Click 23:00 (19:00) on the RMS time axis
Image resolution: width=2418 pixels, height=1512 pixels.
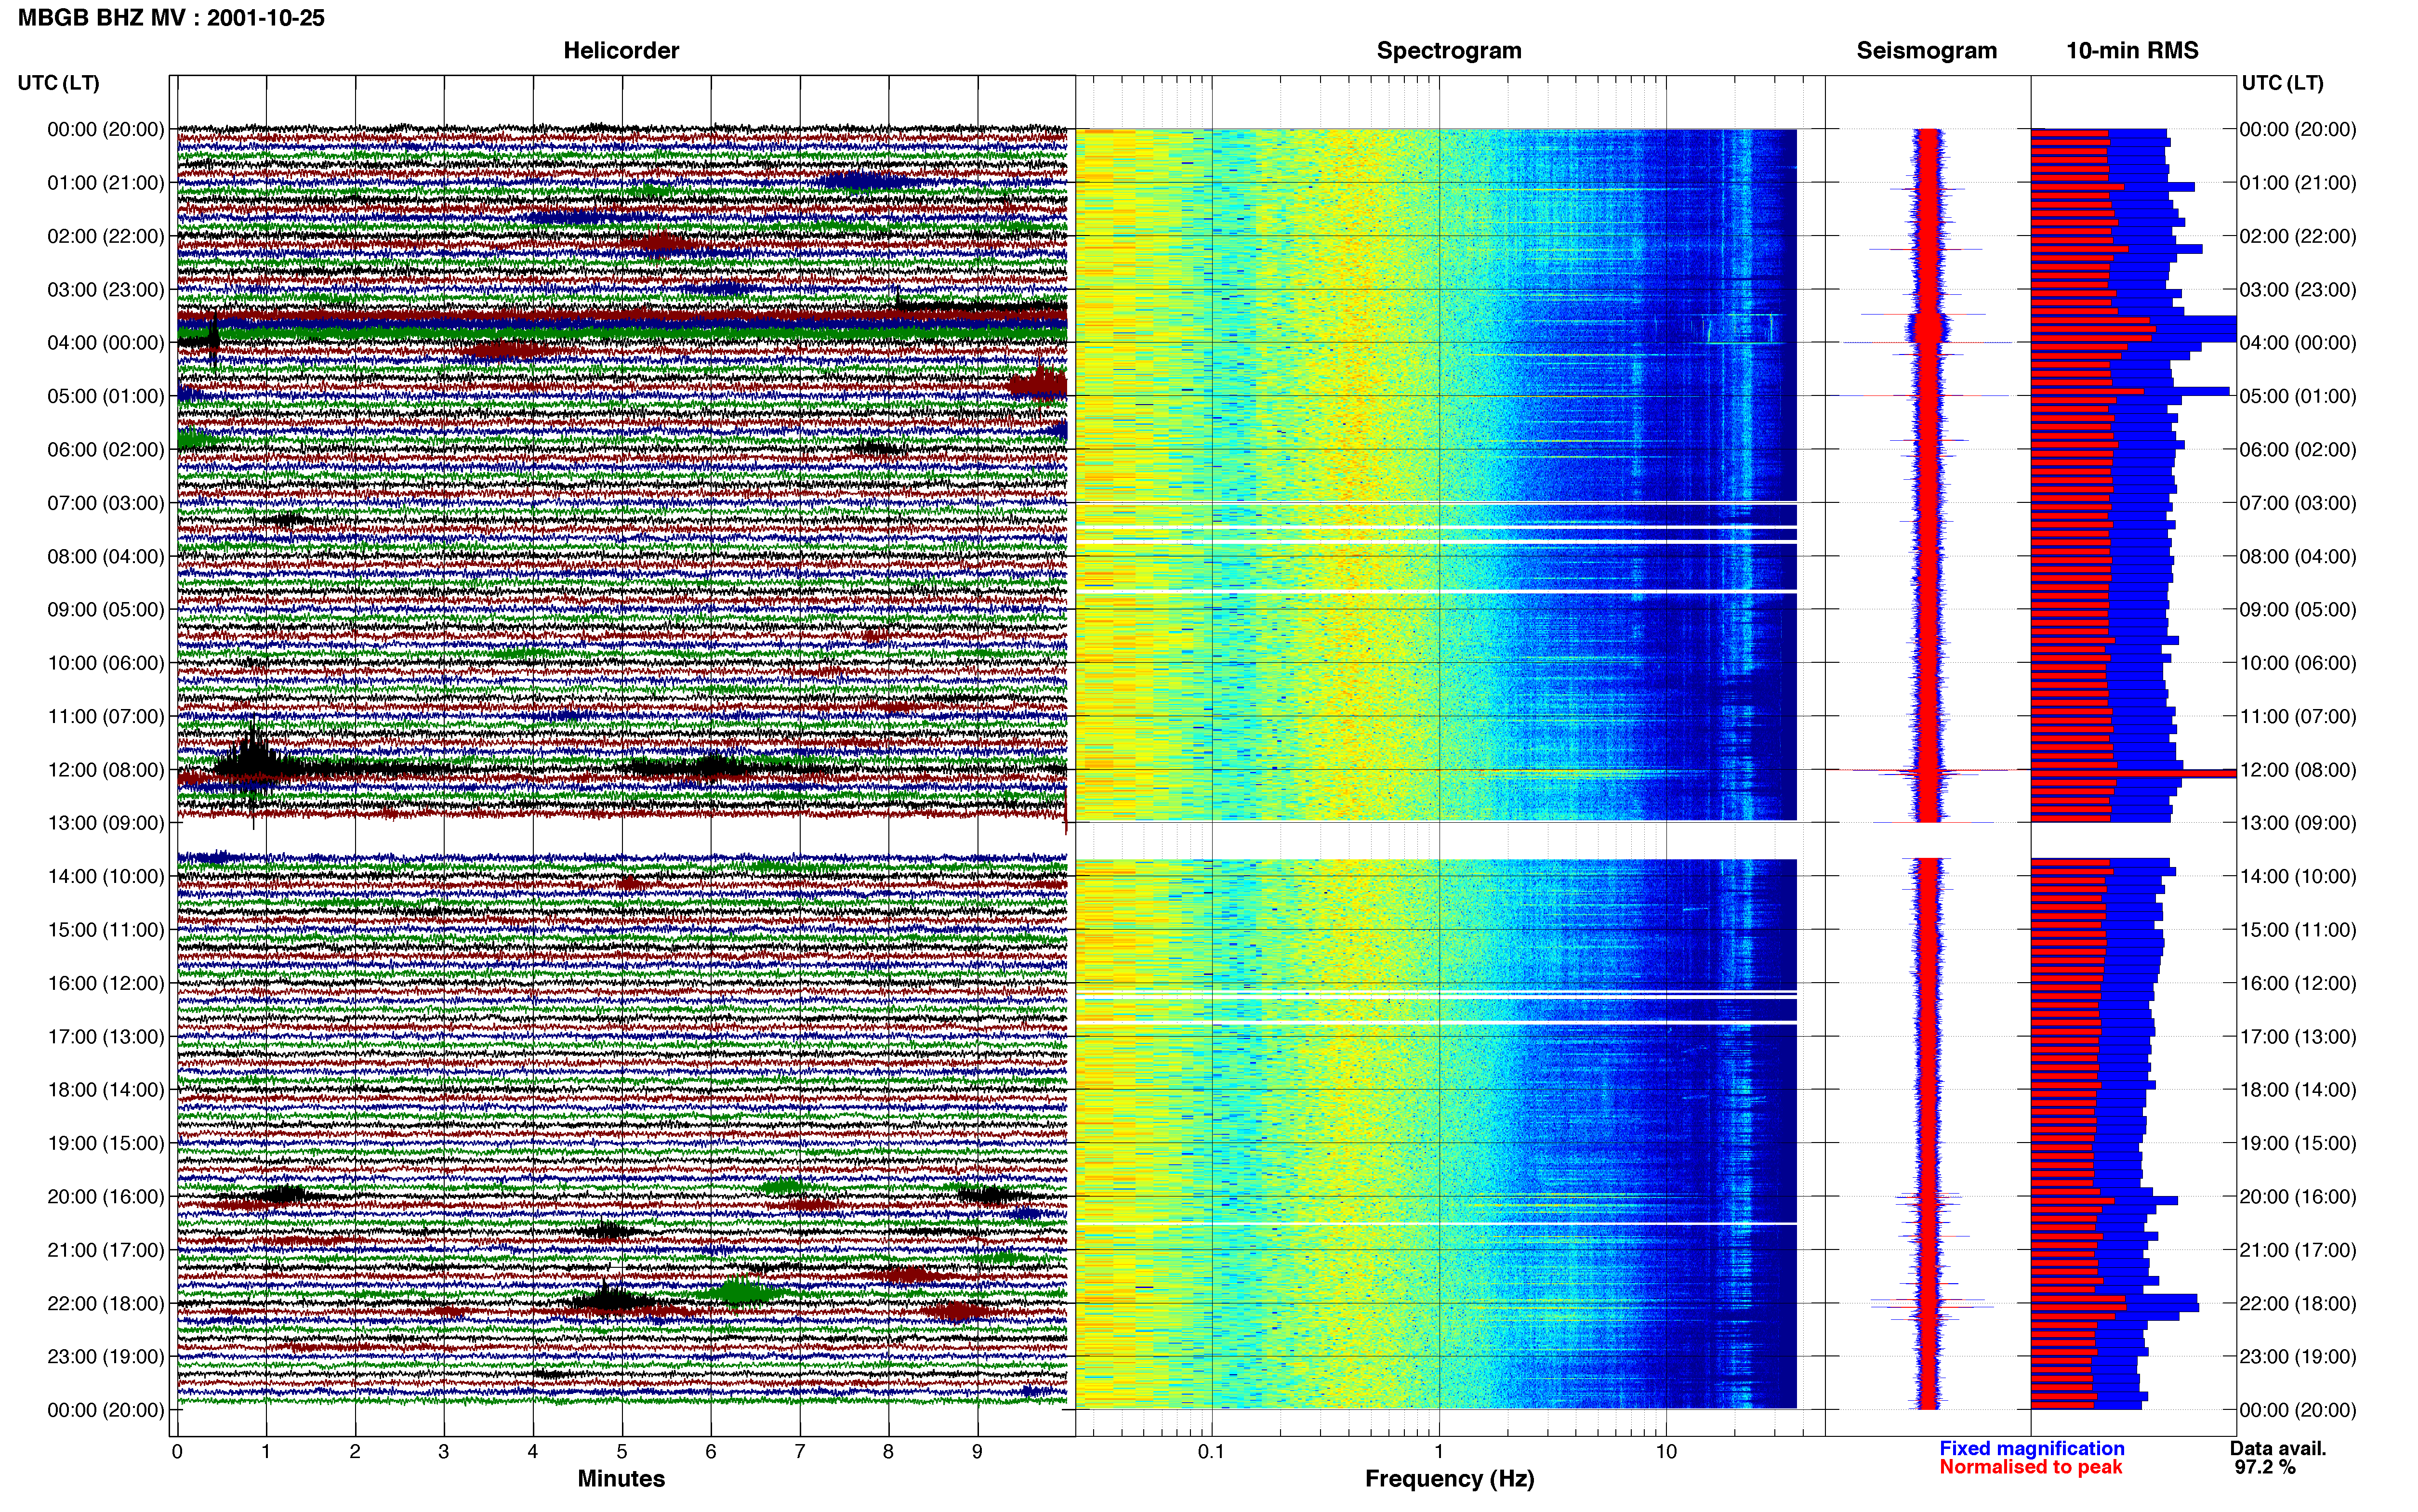pyautogui.click(x=2298, y=1357)
